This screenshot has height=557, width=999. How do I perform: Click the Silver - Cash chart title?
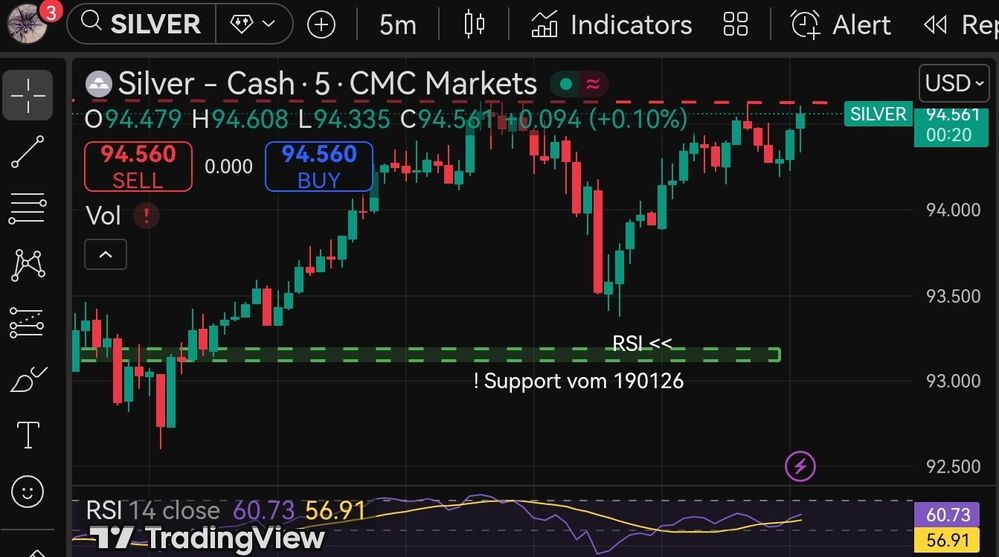tap(327, 83)
